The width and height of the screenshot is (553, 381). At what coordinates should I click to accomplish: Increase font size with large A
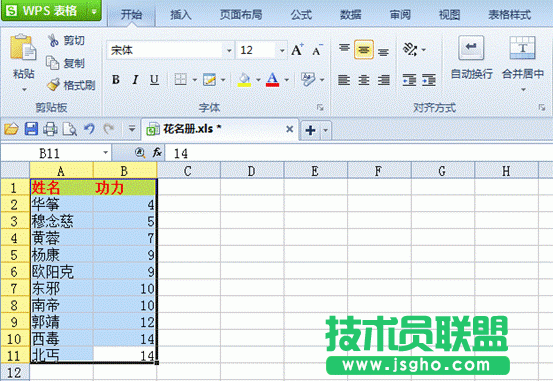point(297,50)
